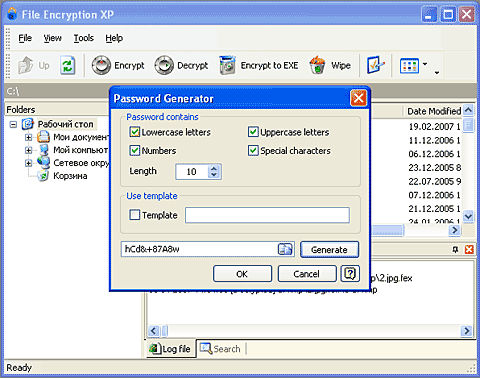The width and height of the screenshot is (480, 378).
Task: Select the Корзина recycle bin item
Action: pos(70,176)
